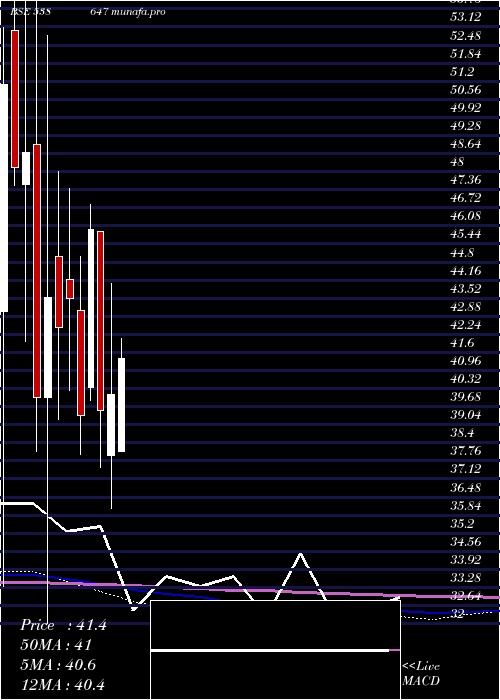Image resolution: width=500 pixels, height=700 pixels.
Task: Click the 52.48 price axis label
Action: point(466,35)
